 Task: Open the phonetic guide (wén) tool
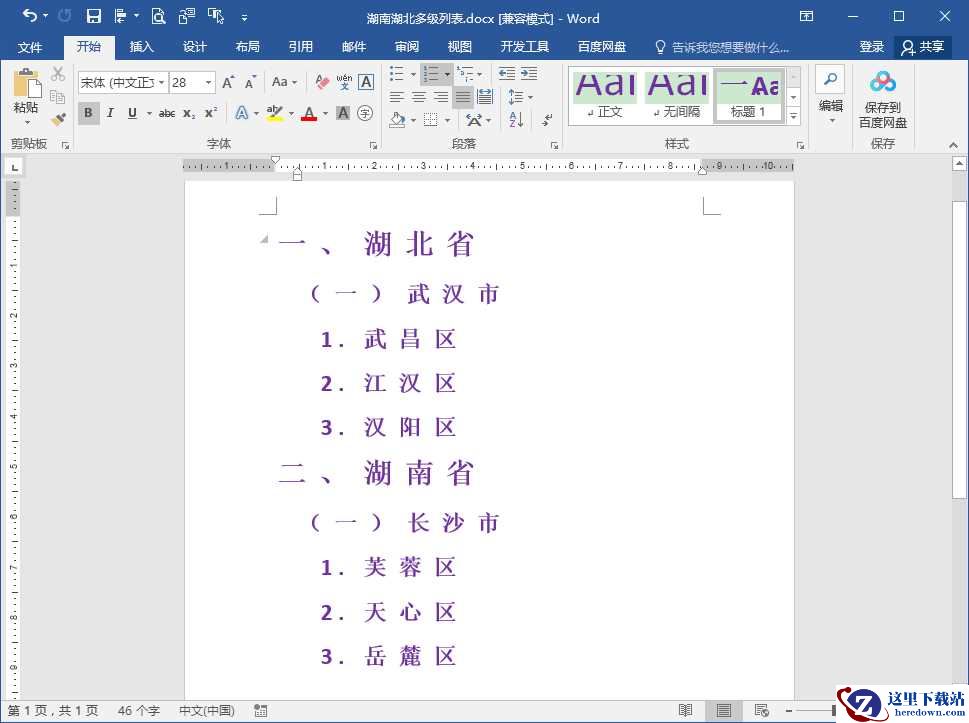[x=344, y=82]
